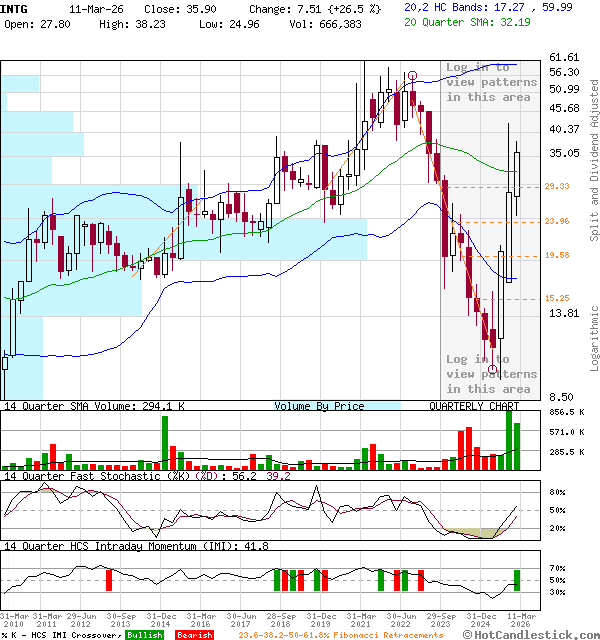This screenshot has height=640, width=600.
Task: Click the 23.96 Fibonacci level label
Action: pyautogui.click(x=557, y=221)
